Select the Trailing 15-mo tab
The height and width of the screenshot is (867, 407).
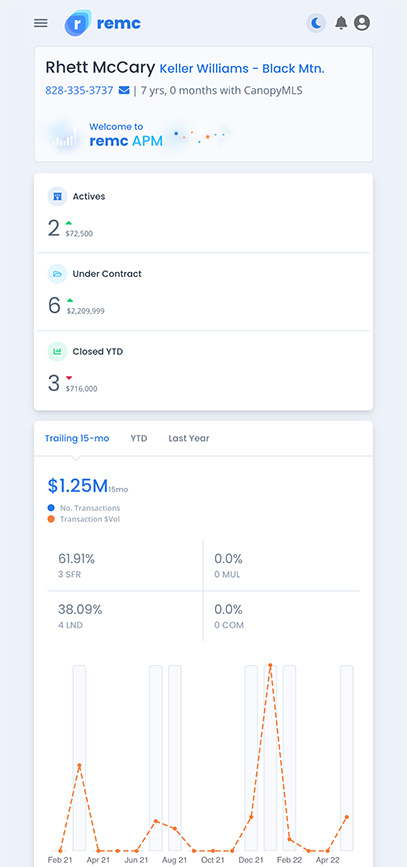point(77,438)
